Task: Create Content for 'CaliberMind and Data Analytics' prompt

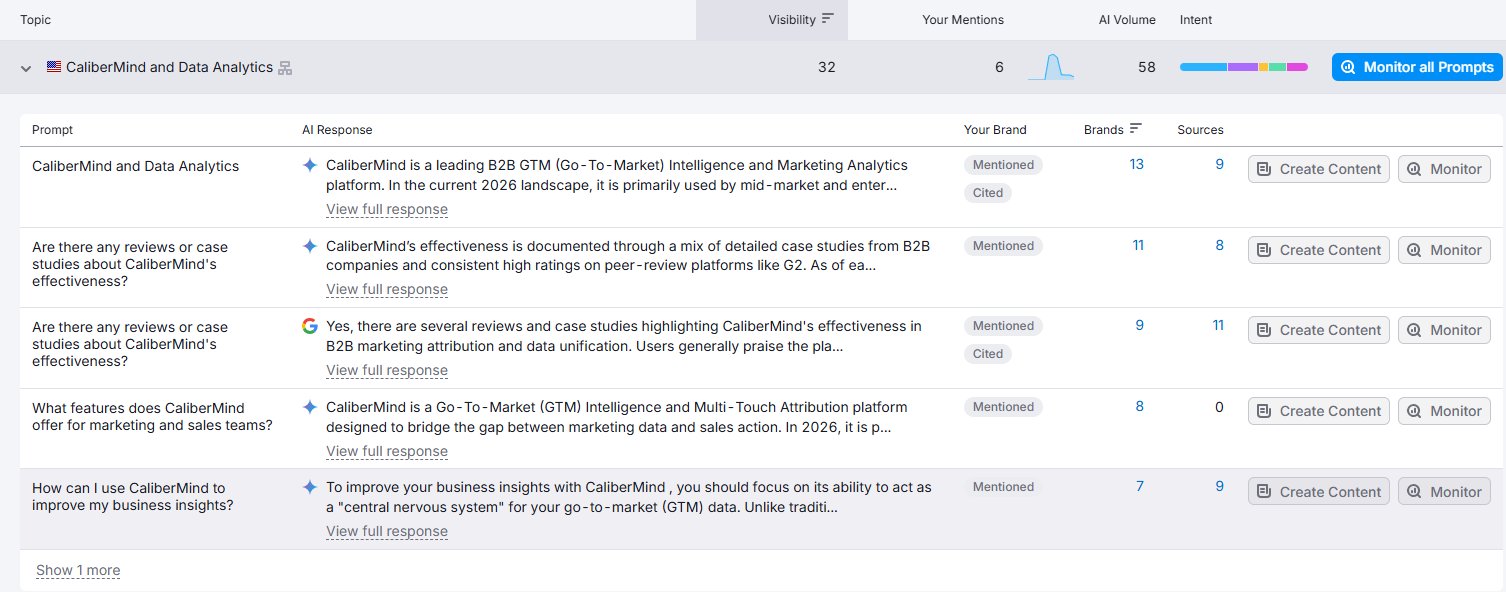Action: tap(1319, 169)
